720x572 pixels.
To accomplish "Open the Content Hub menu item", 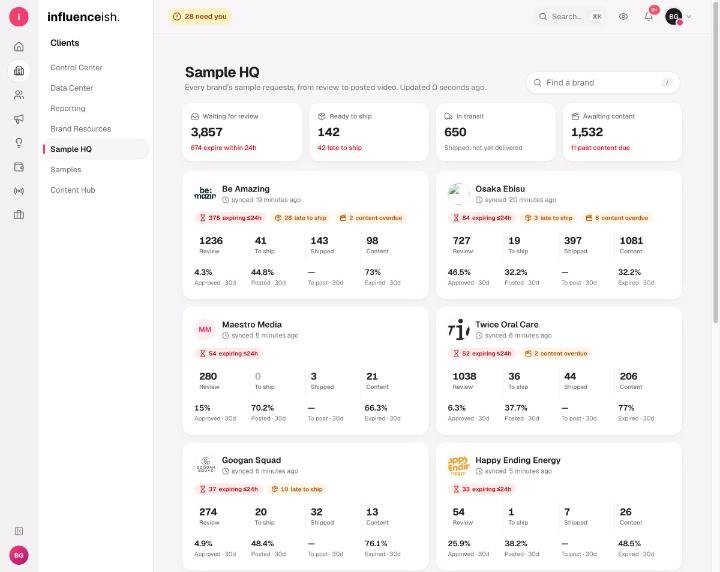I will [x=73, y=190].
